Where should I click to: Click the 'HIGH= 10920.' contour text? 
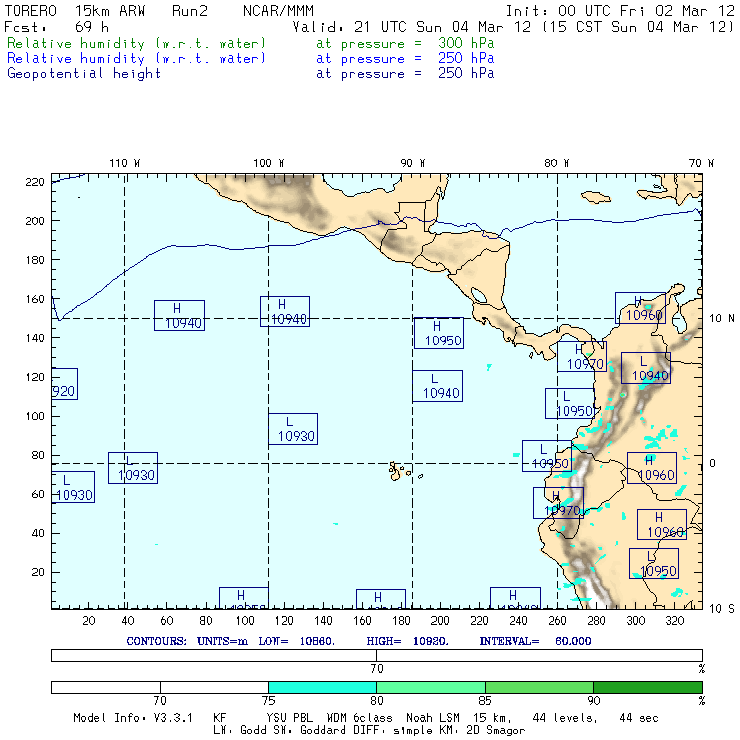pos(408,641)
